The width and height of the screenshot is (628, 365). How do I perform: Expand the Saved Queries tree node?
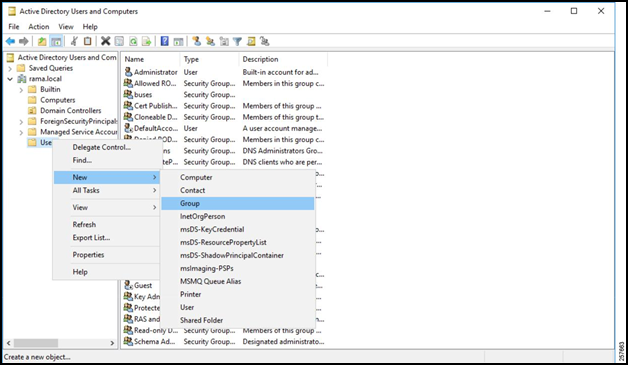[x=10, y=68]
